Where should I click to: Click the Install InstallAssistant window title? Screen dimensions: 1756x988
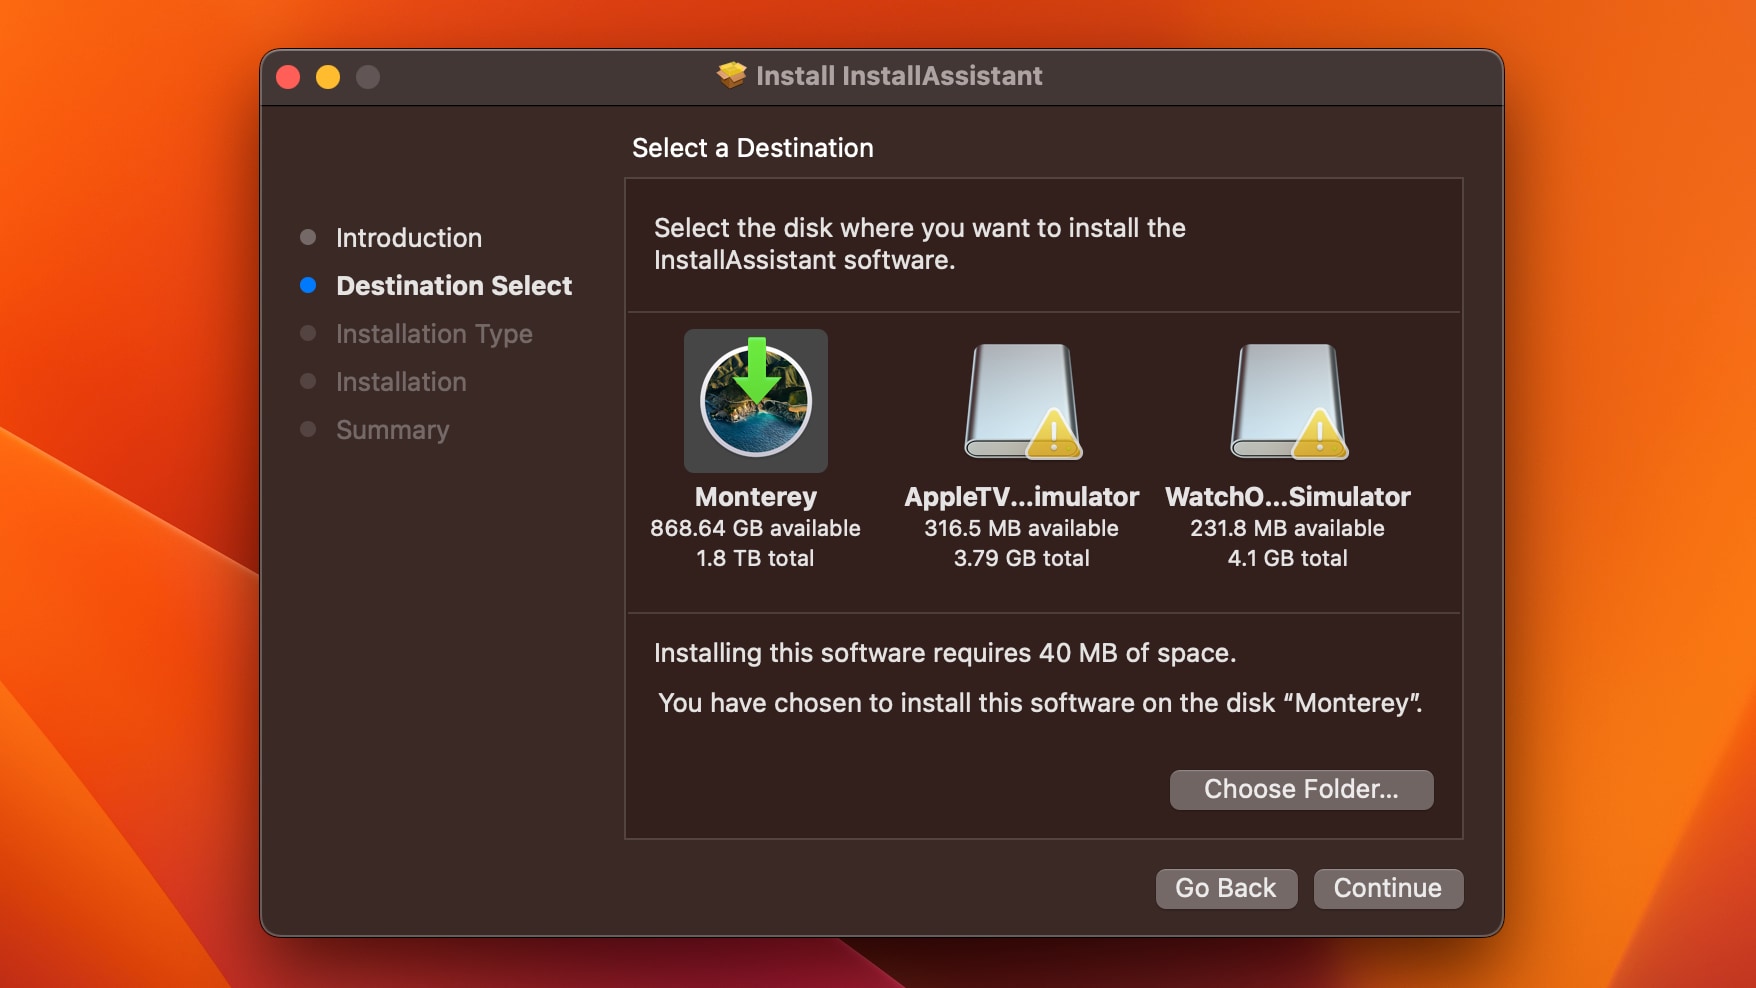(x=899, y=76)
